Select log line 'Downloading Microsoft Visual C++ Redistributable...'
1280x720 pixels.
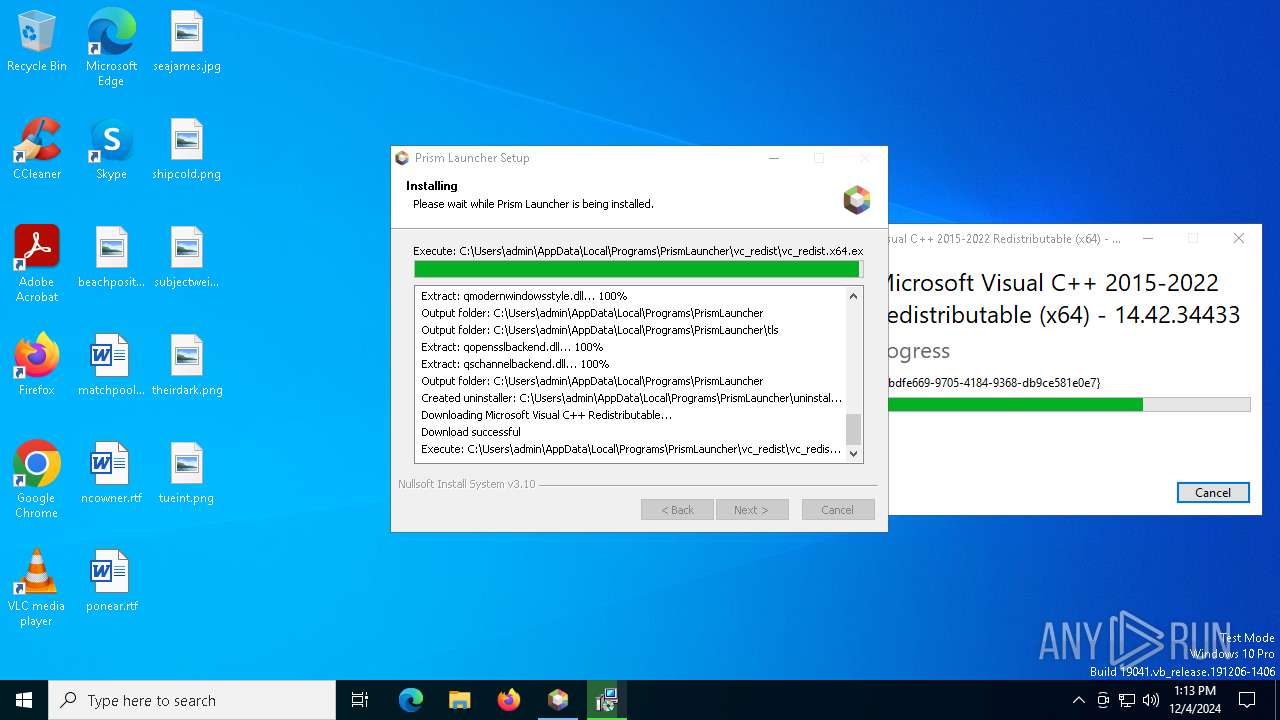(546, 415)
